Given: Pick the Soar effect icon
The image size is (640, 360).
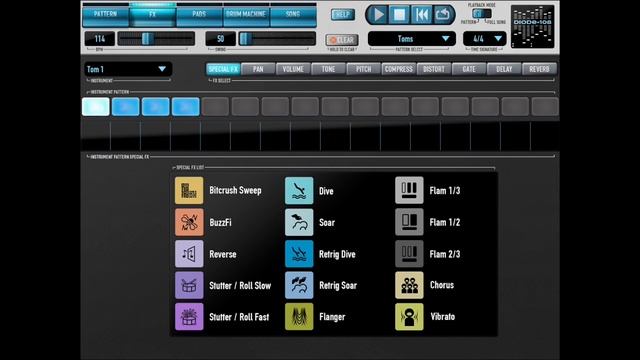Looking at the screenshot, I should 299,222.
